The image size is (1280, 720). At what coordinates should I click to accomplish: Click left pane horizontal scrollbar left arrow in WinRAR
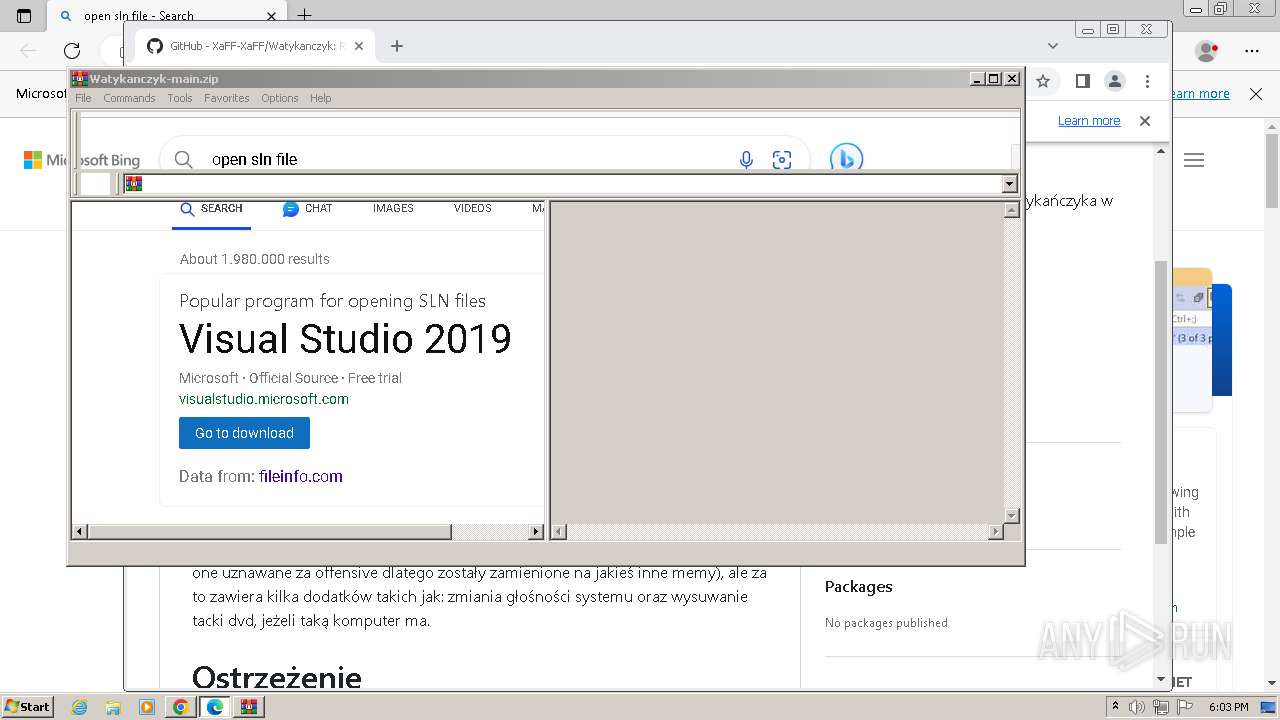pos(80,532)
